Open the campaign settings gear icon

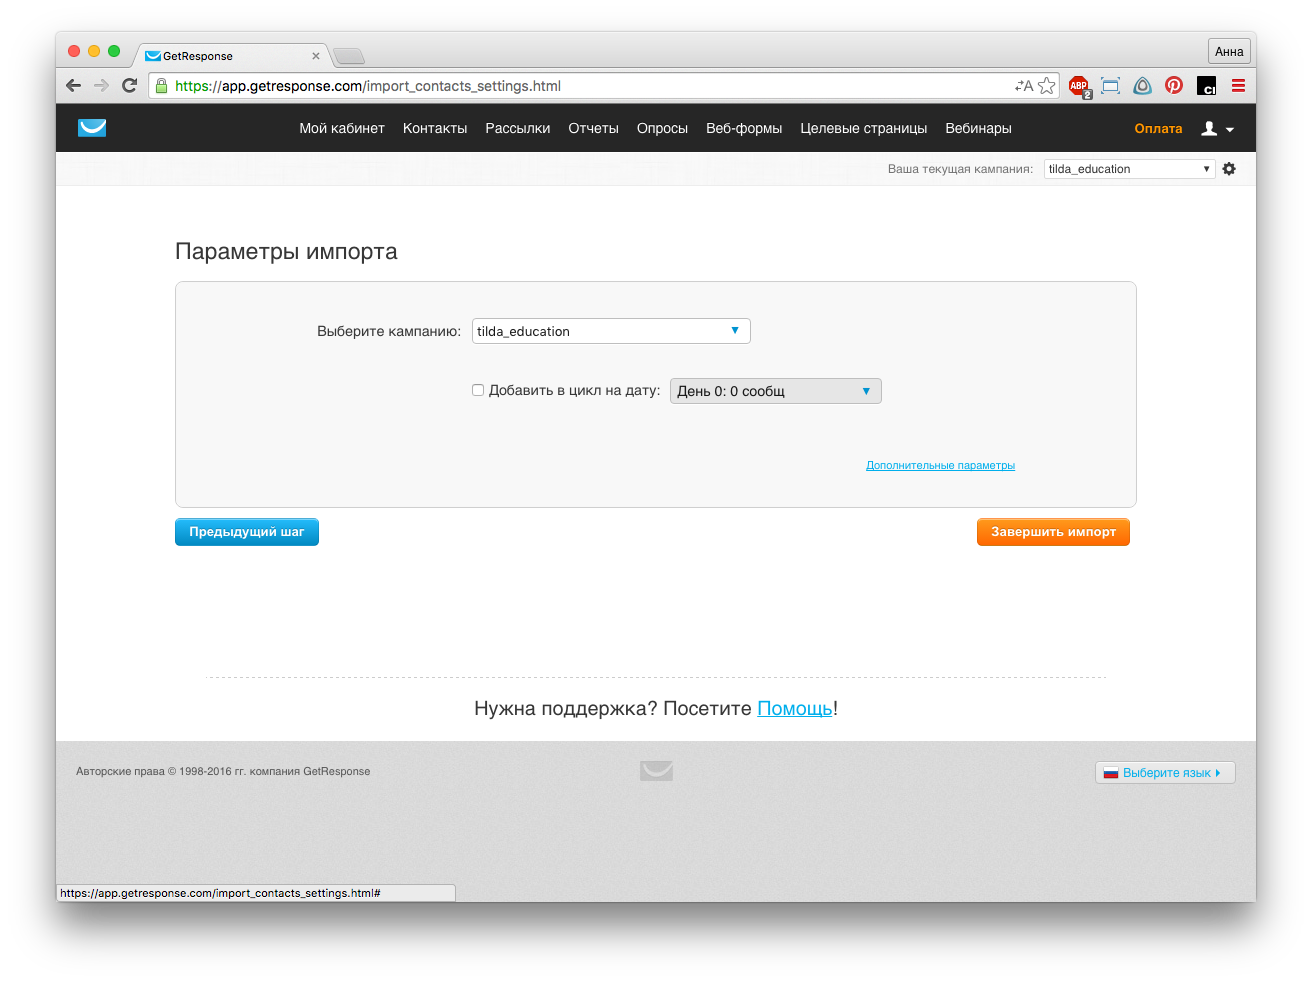tap(1229, 169)
